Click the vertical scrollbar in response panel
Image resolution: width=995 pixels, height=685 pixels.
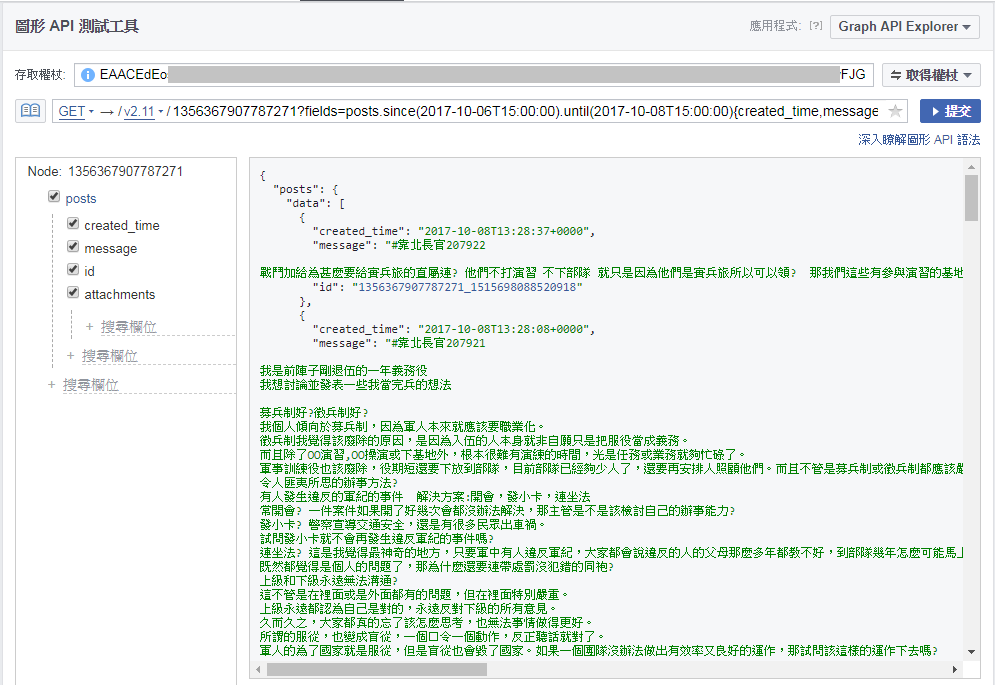point(971,198)
